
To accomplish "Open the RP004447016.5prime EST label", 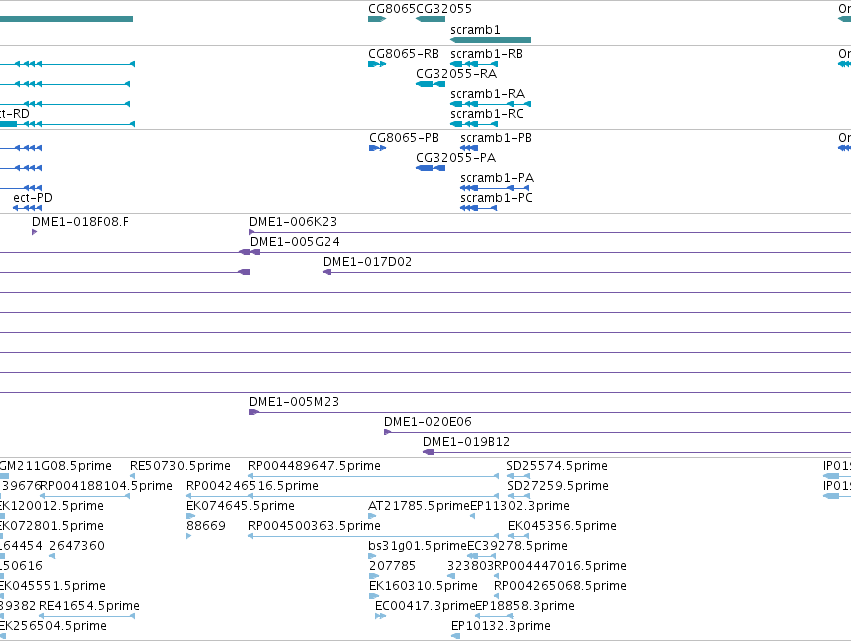I will point(560,567).
